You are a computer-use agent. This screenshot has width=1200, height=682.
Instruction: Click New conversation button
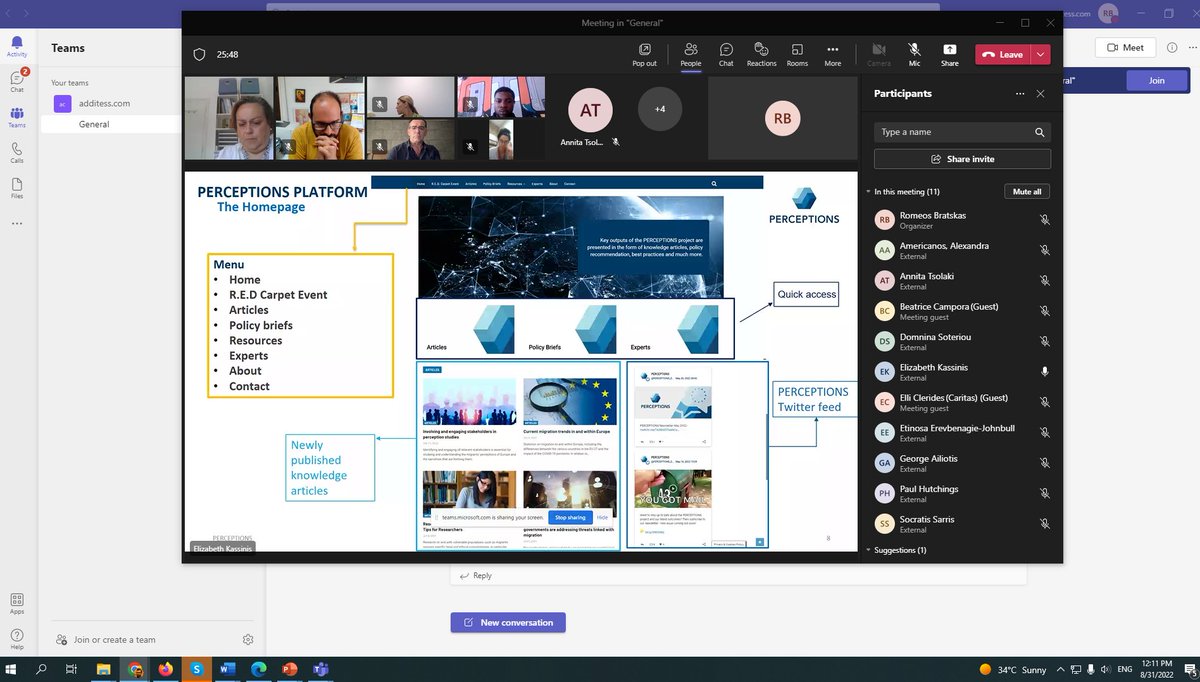(x=508, y=622)
